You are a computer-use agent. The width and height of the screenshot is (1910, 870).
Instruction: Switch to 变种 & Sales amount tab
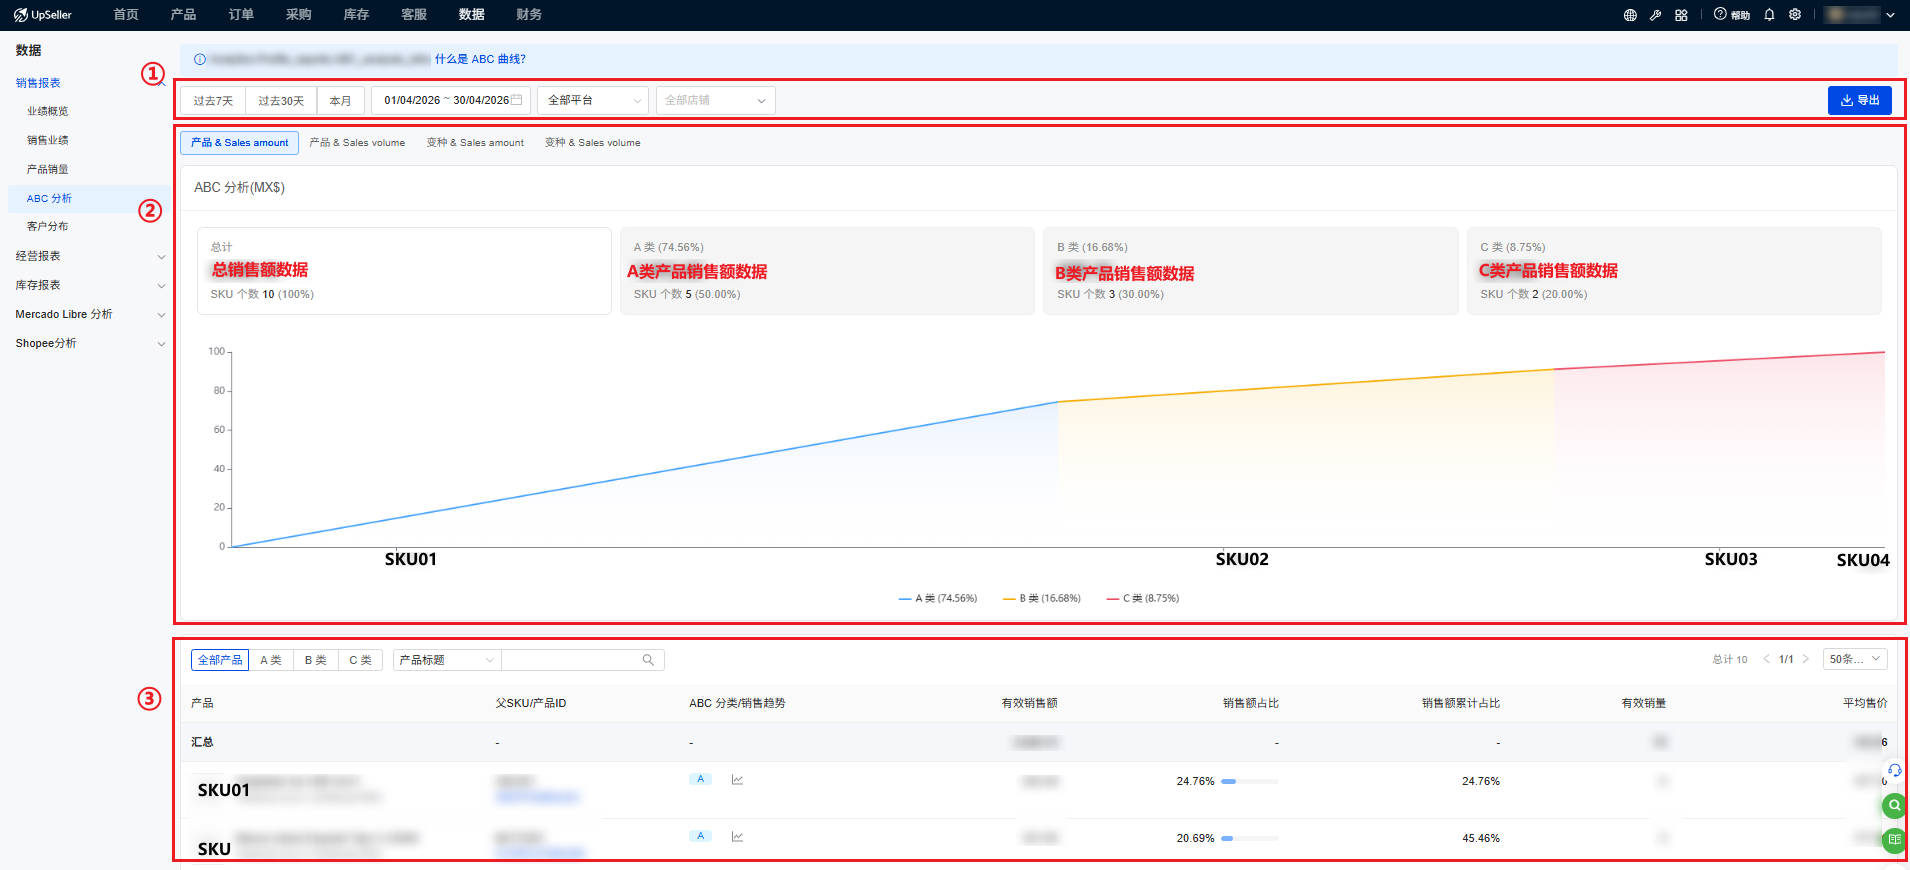pos(475,143)
